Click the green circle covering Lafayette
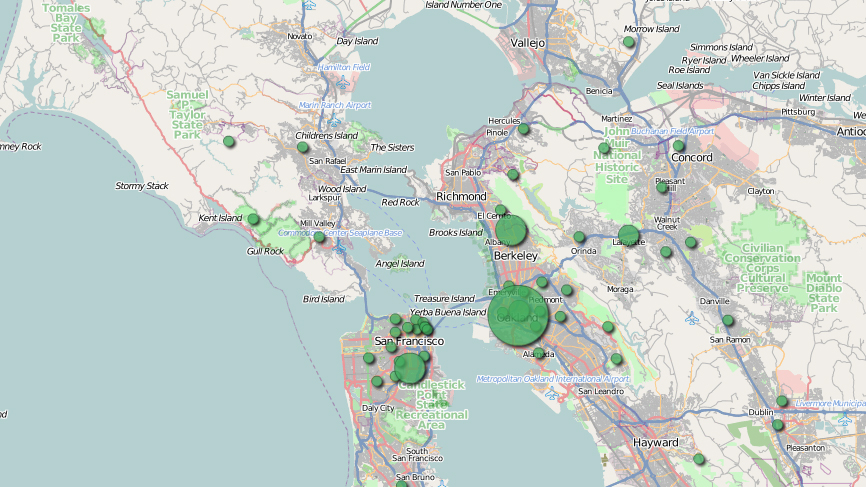Image resolution: width=866 pixels, height=487 pixels. 628,235
